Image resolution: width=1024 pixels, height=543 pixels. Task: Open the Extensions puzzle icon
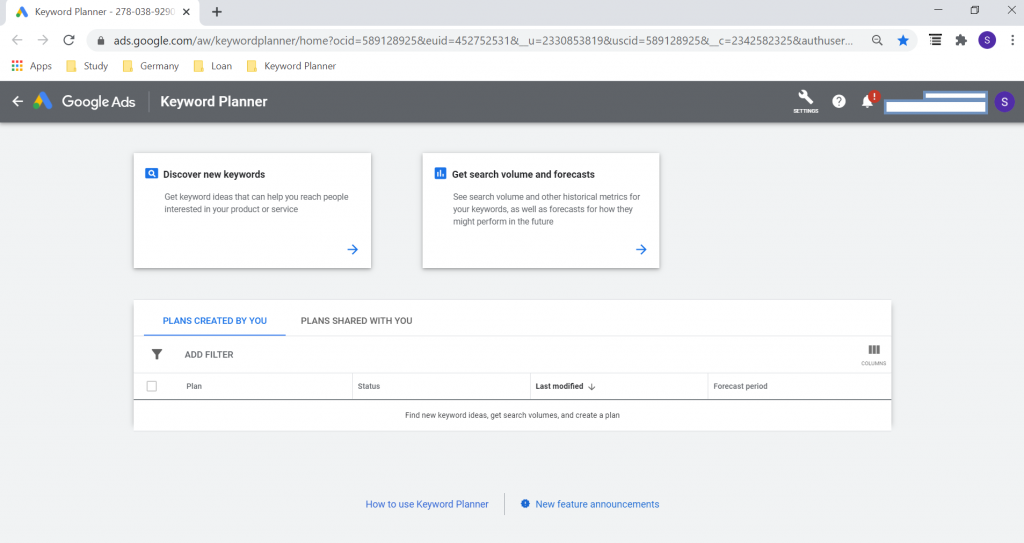[x=961, y=41]
